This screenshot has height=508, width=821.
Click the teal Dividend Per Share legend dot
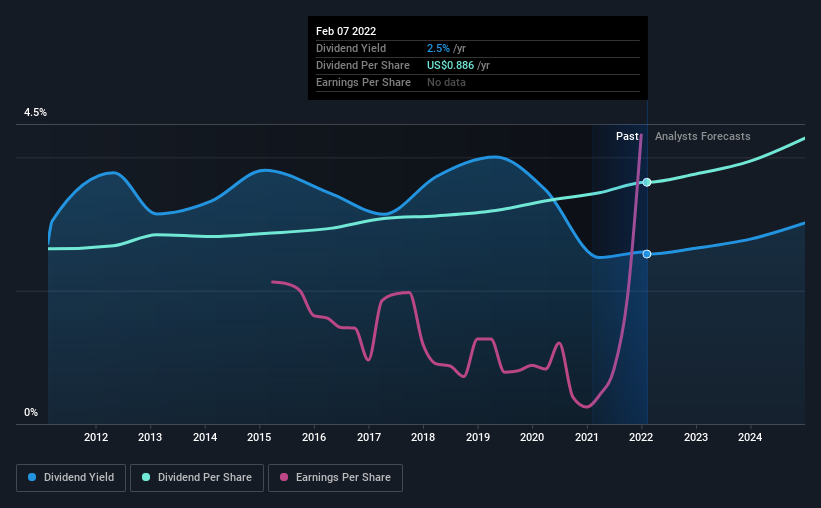(x=146, y=477)
